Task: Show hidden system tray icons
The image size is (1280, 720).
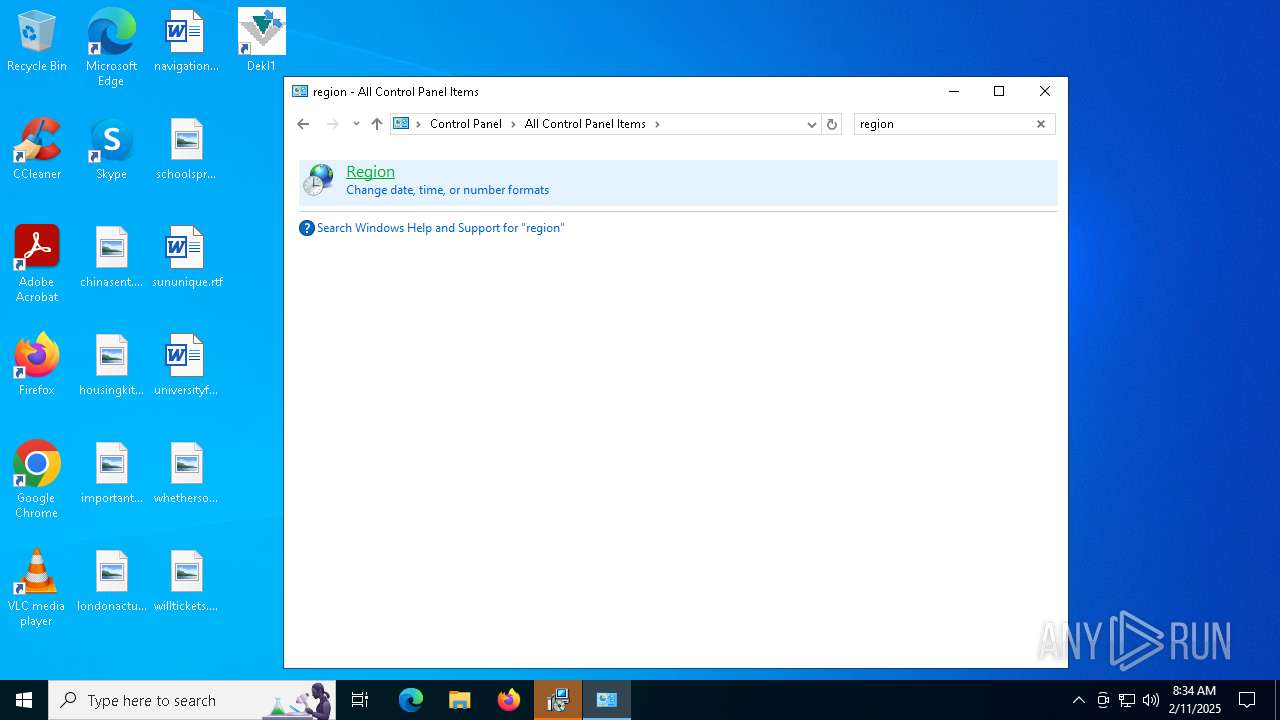Action: [1078, 700]
